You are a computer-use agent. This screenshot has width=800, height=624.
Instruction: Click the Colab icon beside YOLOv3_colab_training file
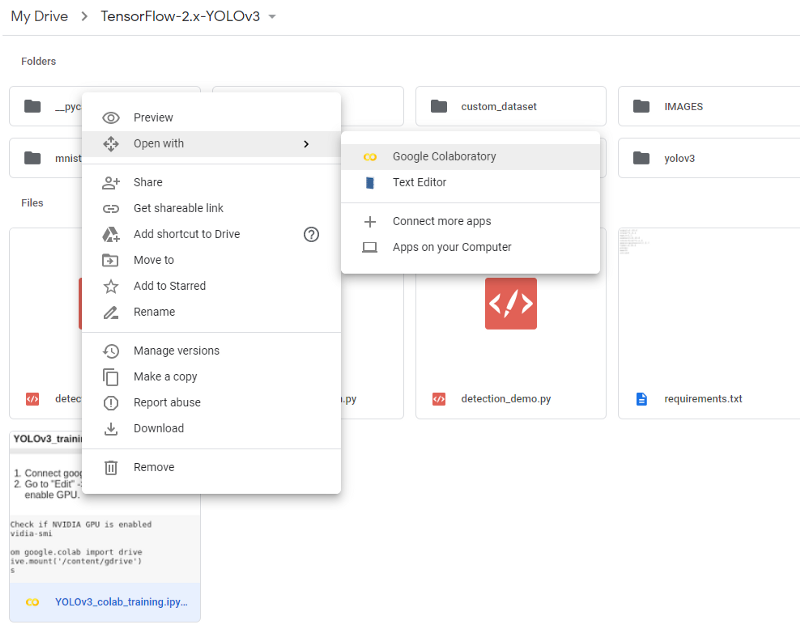click(32, 603)
